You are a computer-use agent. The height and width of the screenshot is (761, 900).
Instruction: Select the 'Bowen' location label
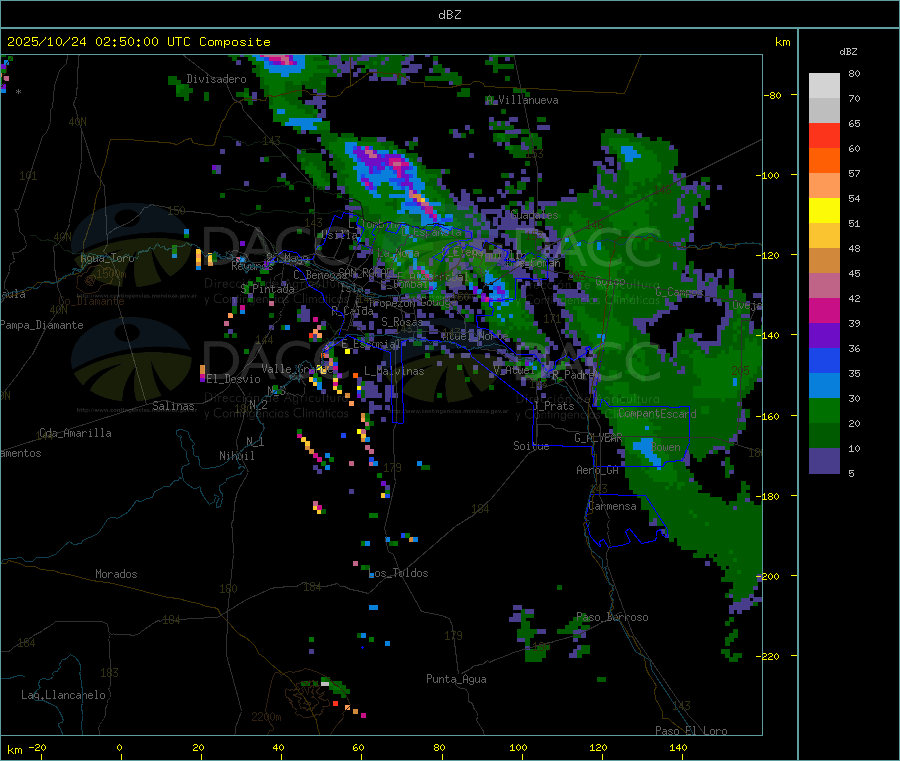tap(666, 447)
